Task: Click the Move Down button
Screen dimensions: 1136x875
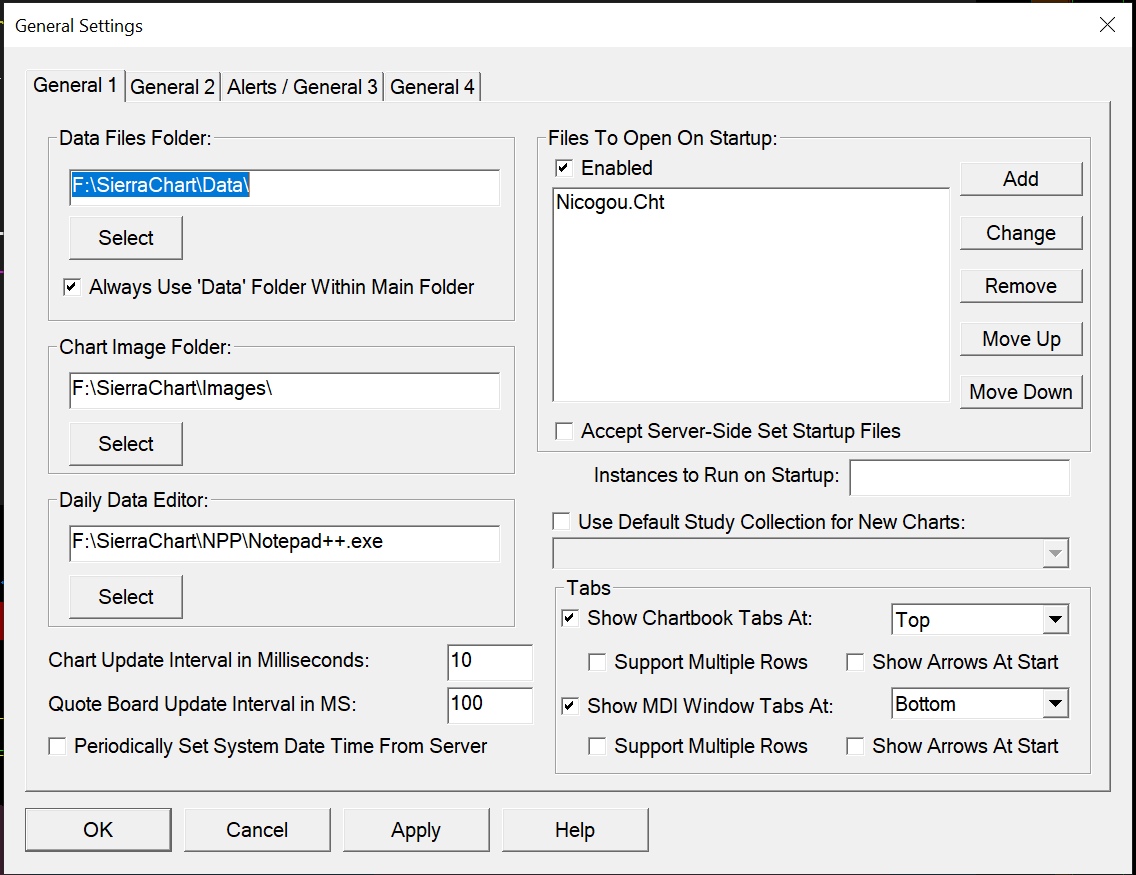Action: (1020, 392)
